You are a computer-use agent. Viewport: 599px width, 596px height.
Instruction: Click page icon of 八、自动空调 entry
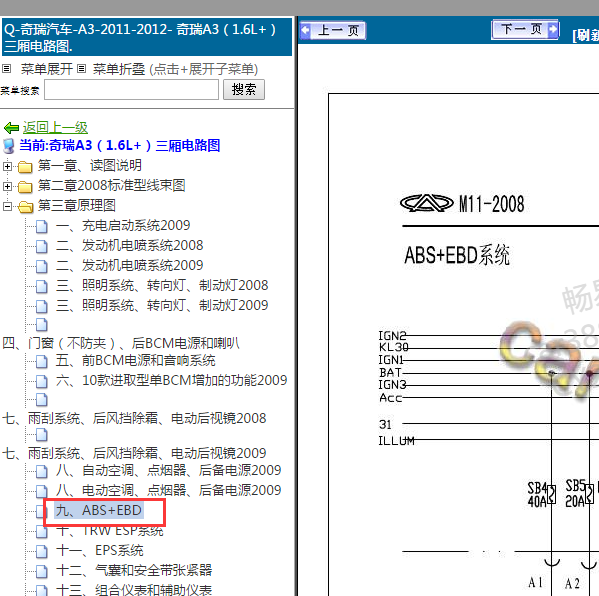[x=42, y=471]
